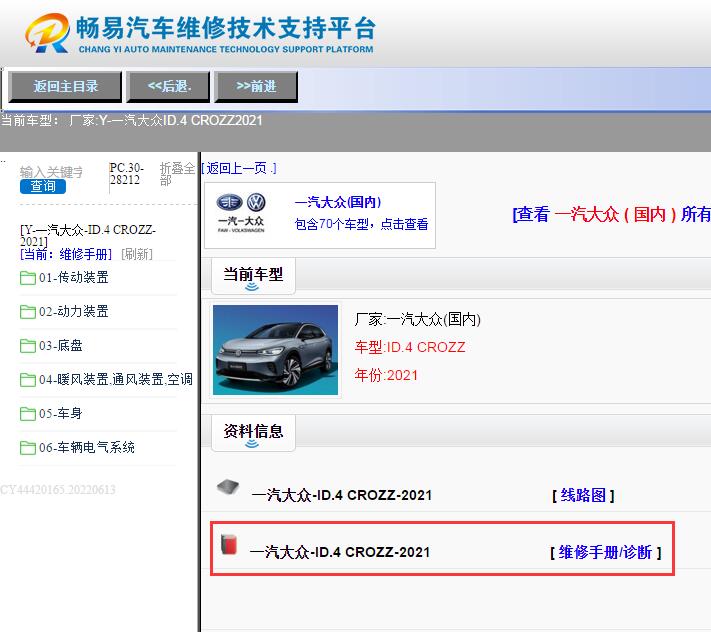Click the red repair manual book icon

pos(229,544)
